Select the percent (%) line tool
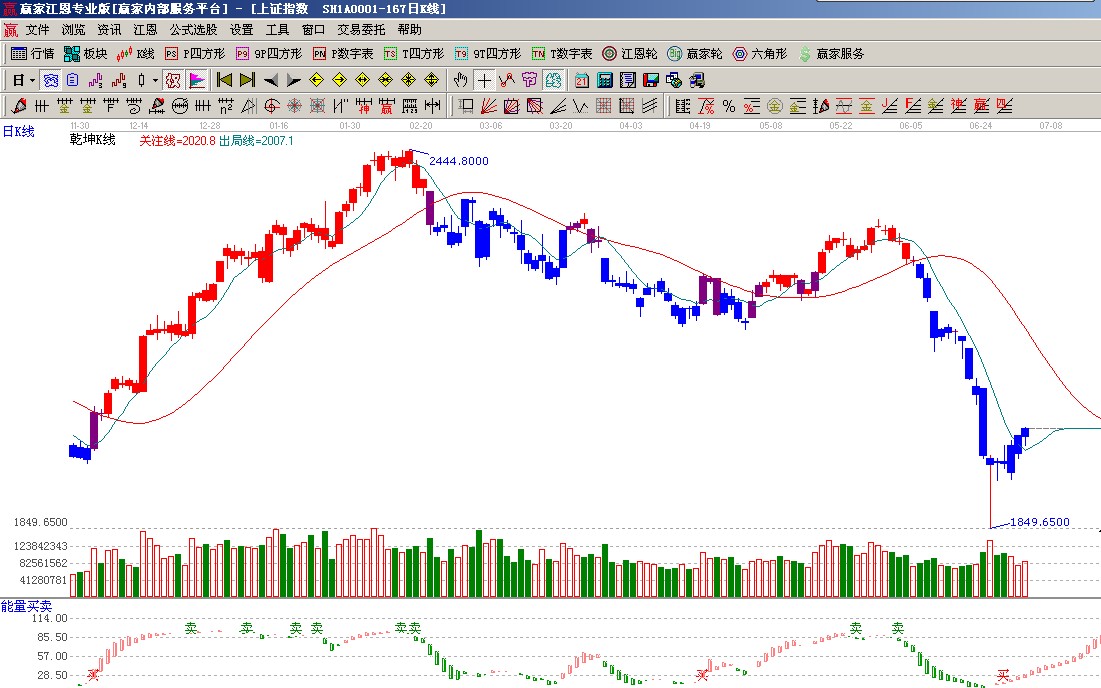1101x688 pixels. 728,106
